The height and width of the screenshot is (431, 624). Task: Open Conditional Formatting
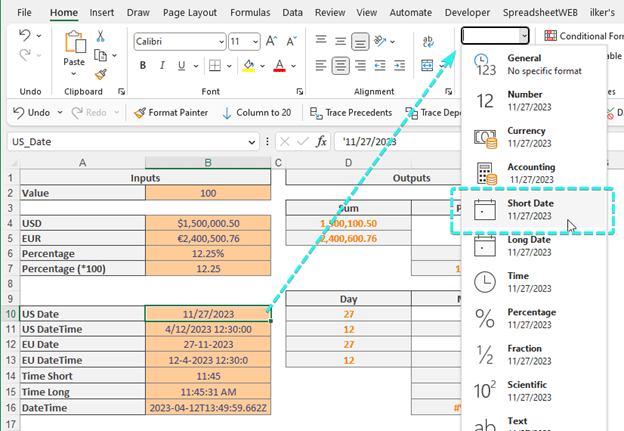pos(584,36)
